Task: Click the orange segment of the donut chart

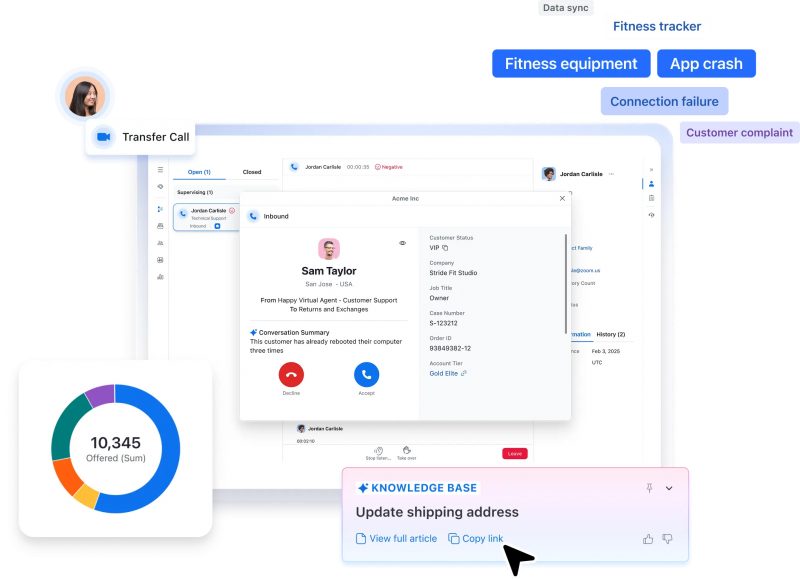Action: point(67,476)
